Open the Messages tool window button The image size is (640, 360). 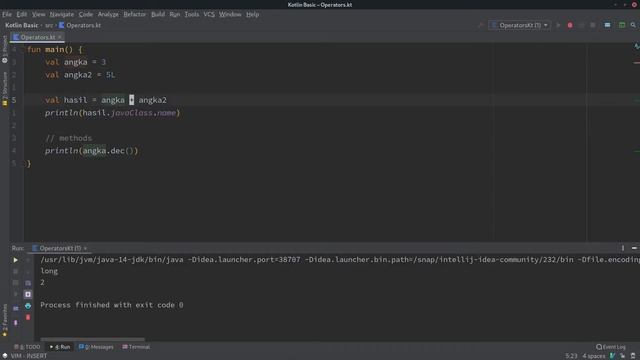pos(96,347)
